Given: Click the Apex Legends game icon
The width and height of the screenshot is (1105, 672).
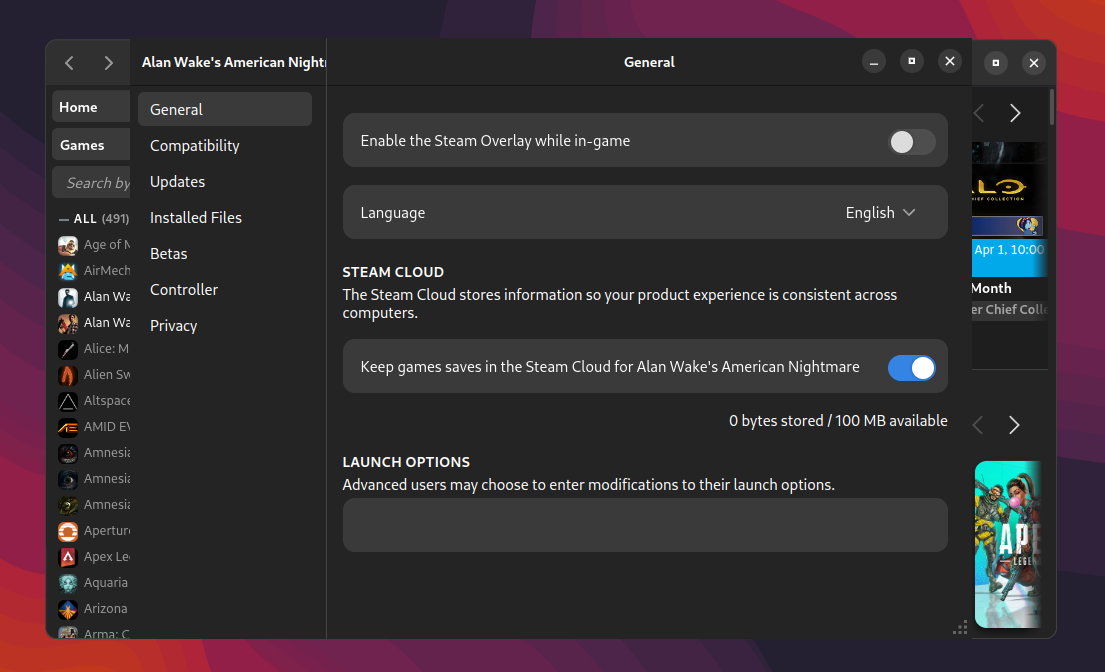Looking at the screenshot, I should pos(68,557).
